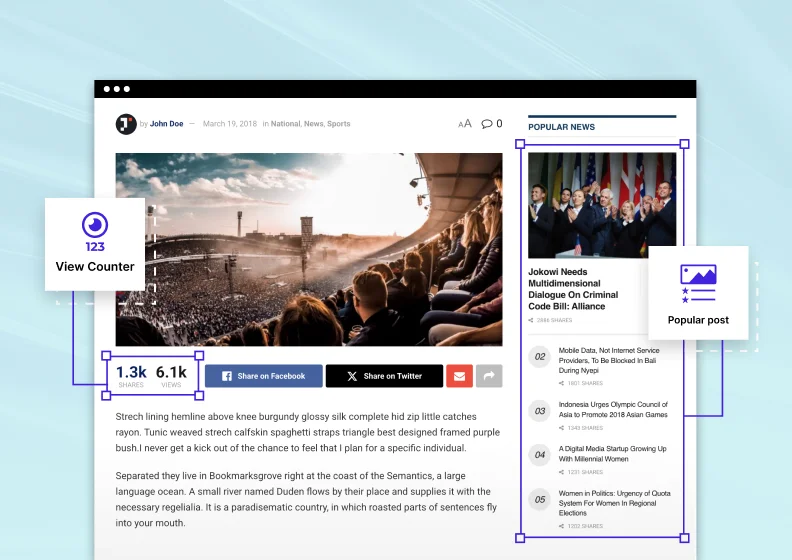Click the stadium crowd featured image
Image resolution: width=792 pixels, height=560 pixels.
(x=309, y=249)
